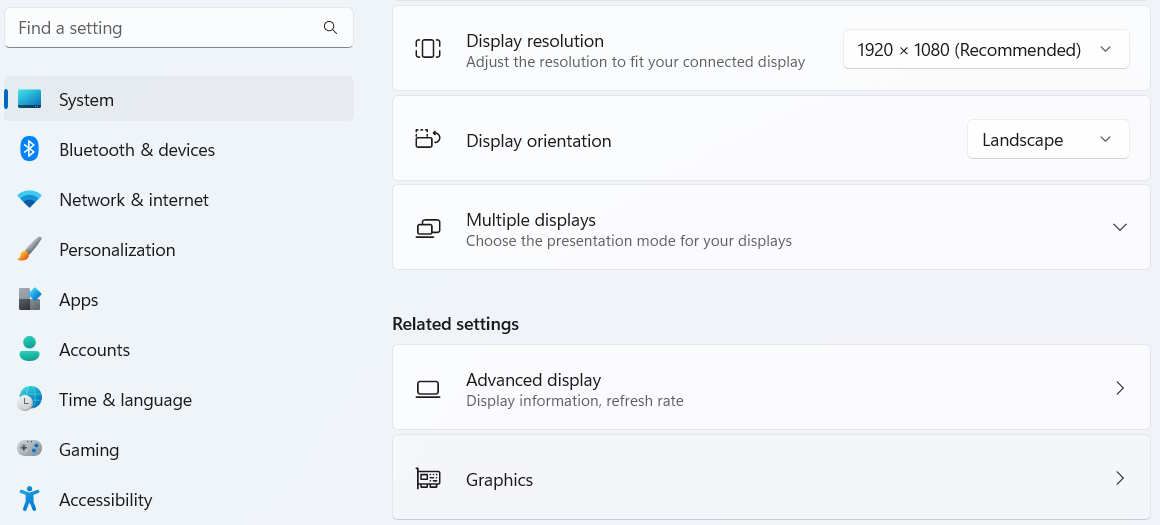Screen dimensions: 1160x525
Task: Click the Personalization paintbrush icon
Action: tap(30, 250)
